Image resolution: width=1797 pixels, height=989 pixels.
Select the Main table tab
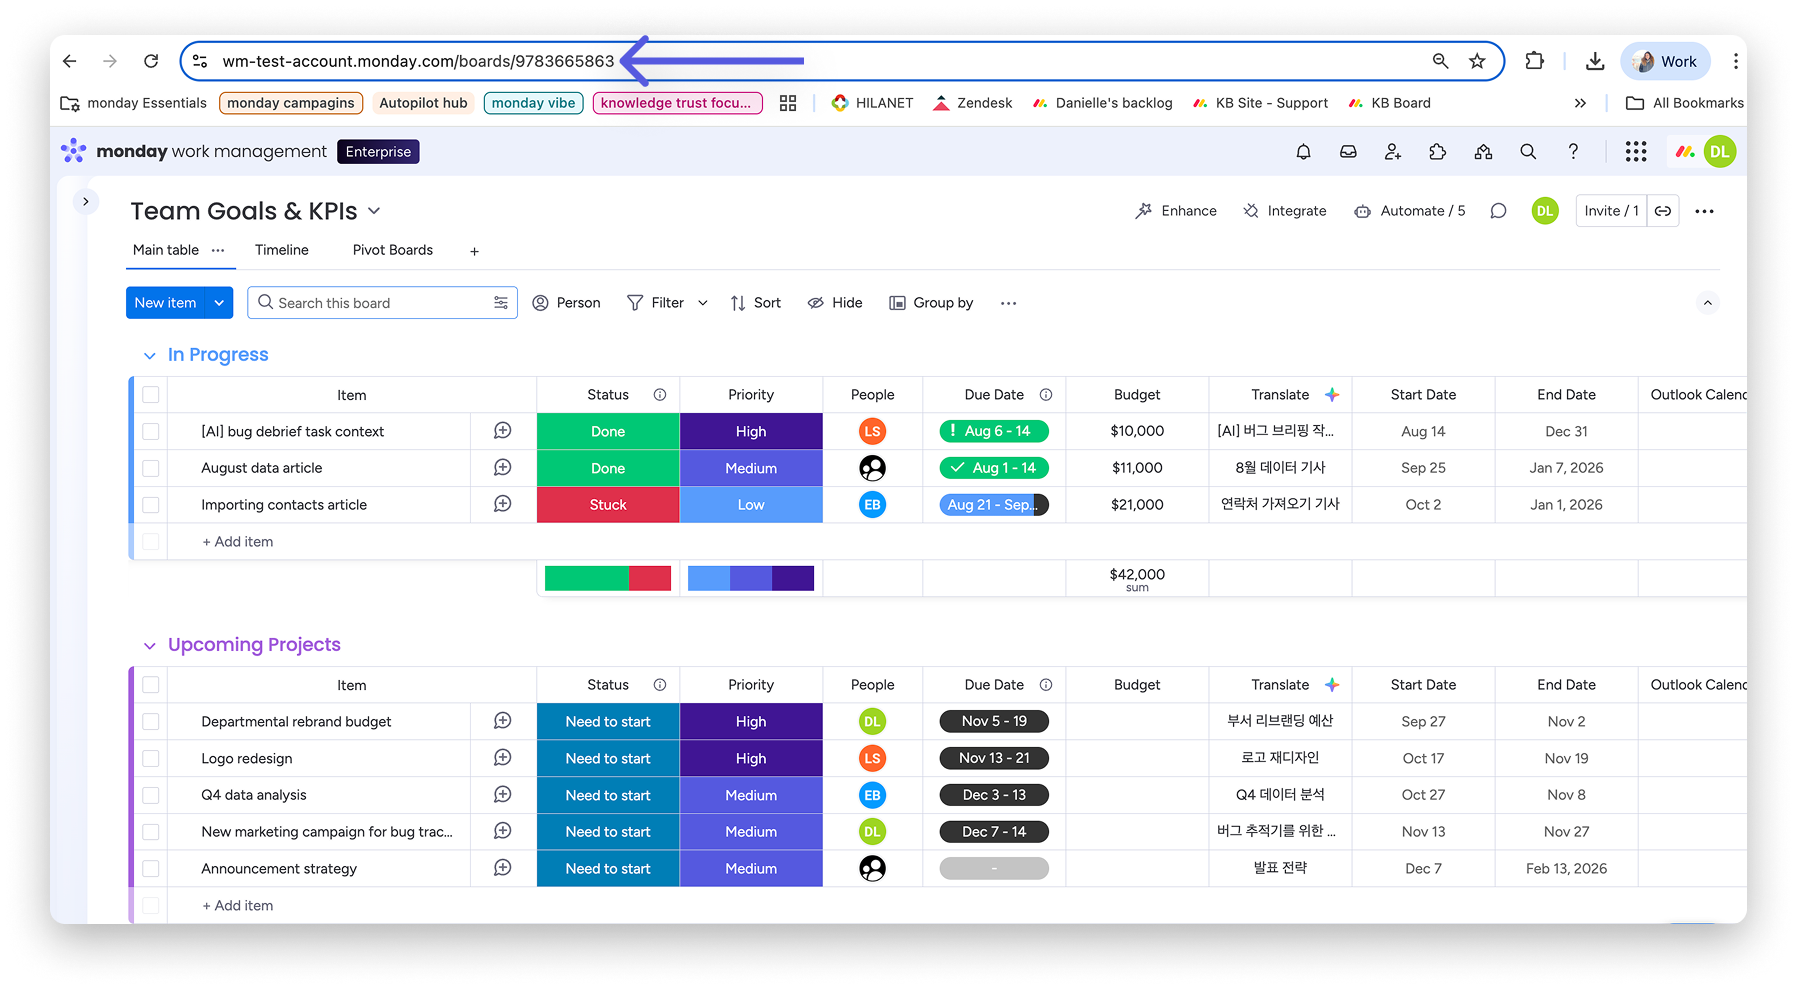tap(166, 250)
